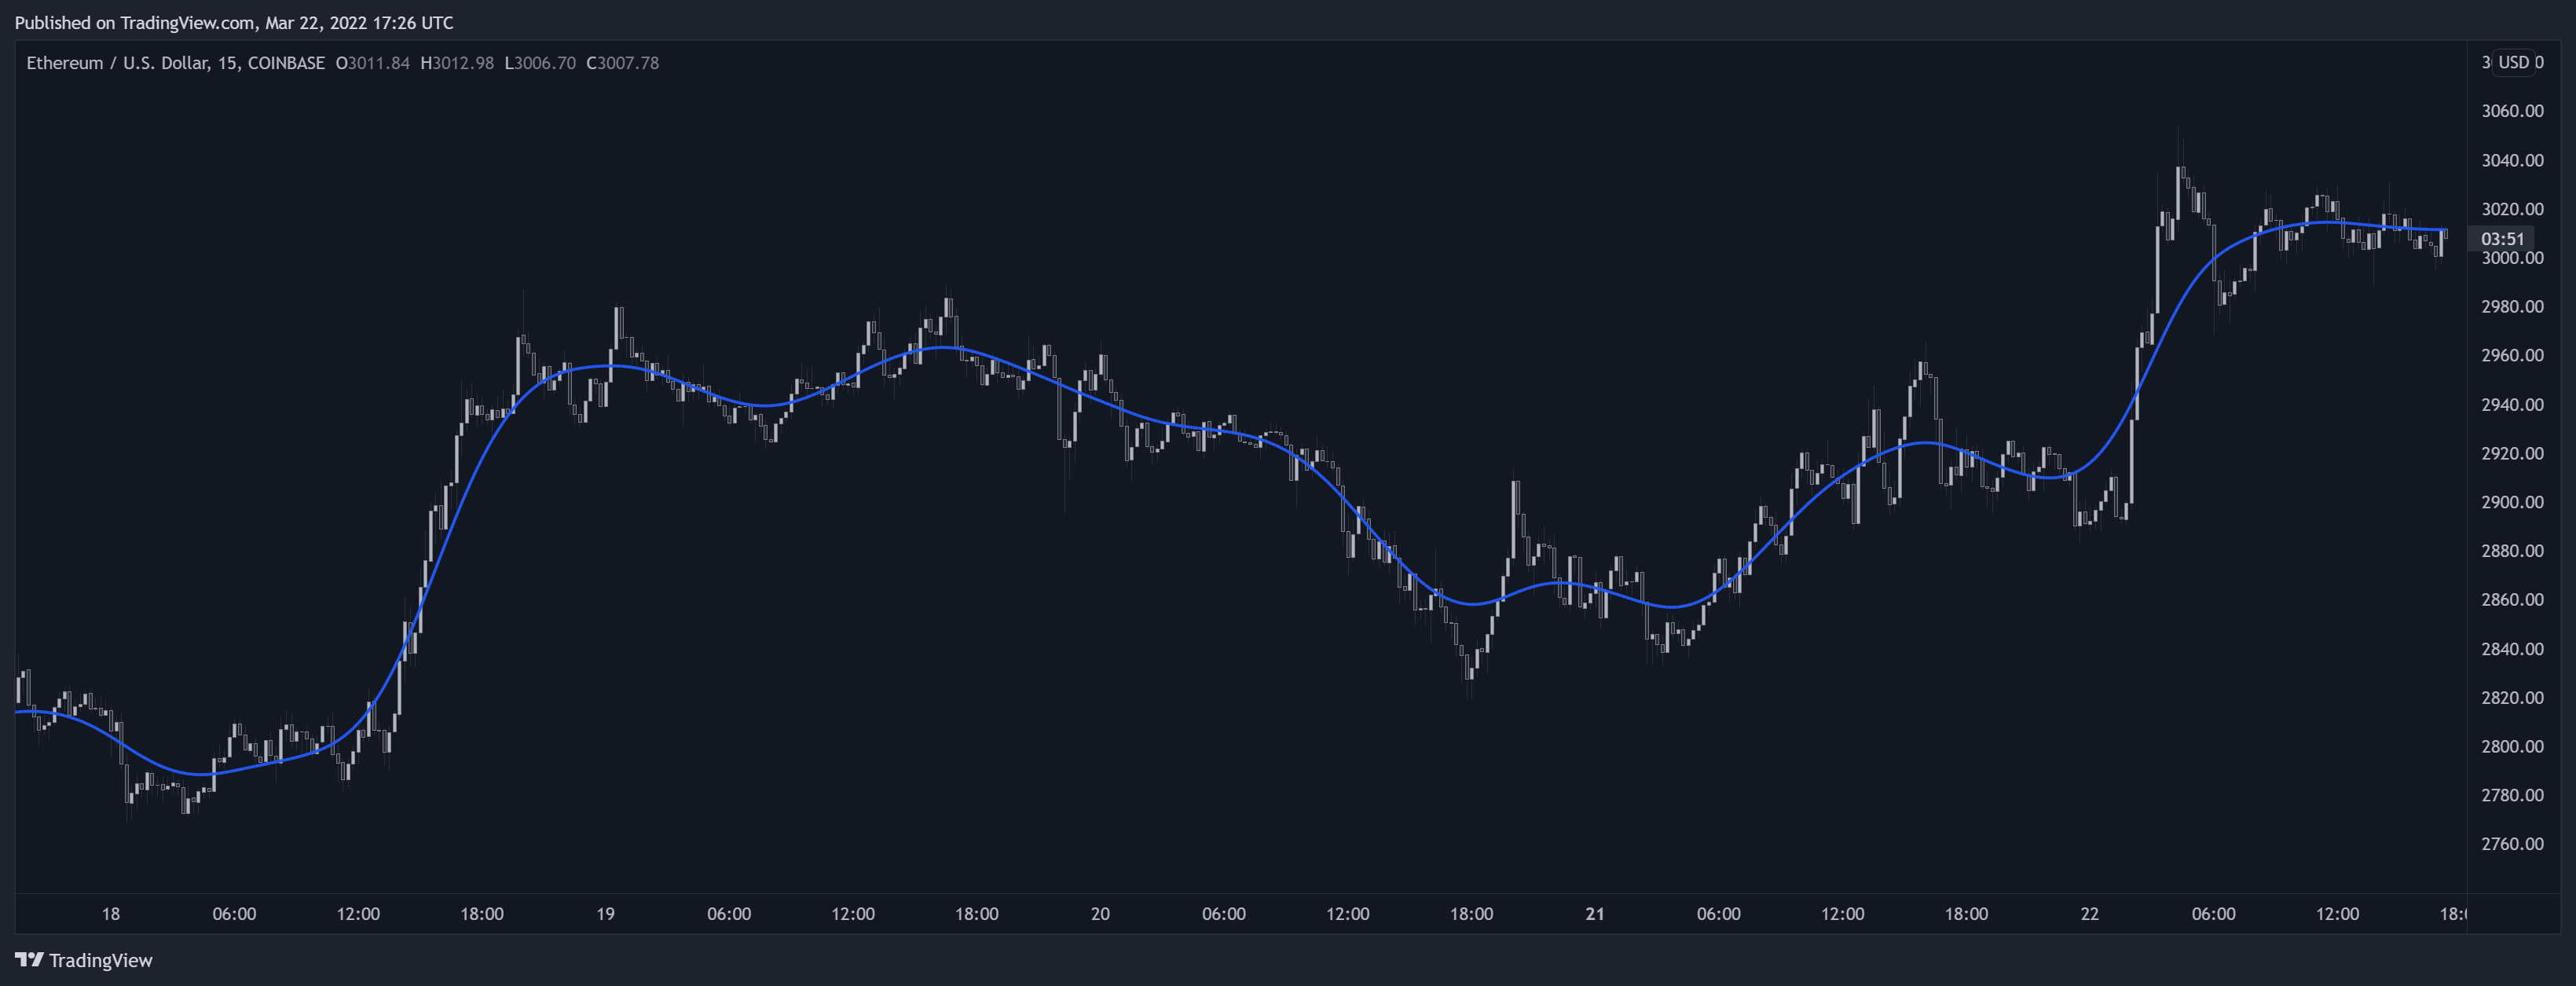Click the 3060.00 price axis label

tap(2512, 111)
